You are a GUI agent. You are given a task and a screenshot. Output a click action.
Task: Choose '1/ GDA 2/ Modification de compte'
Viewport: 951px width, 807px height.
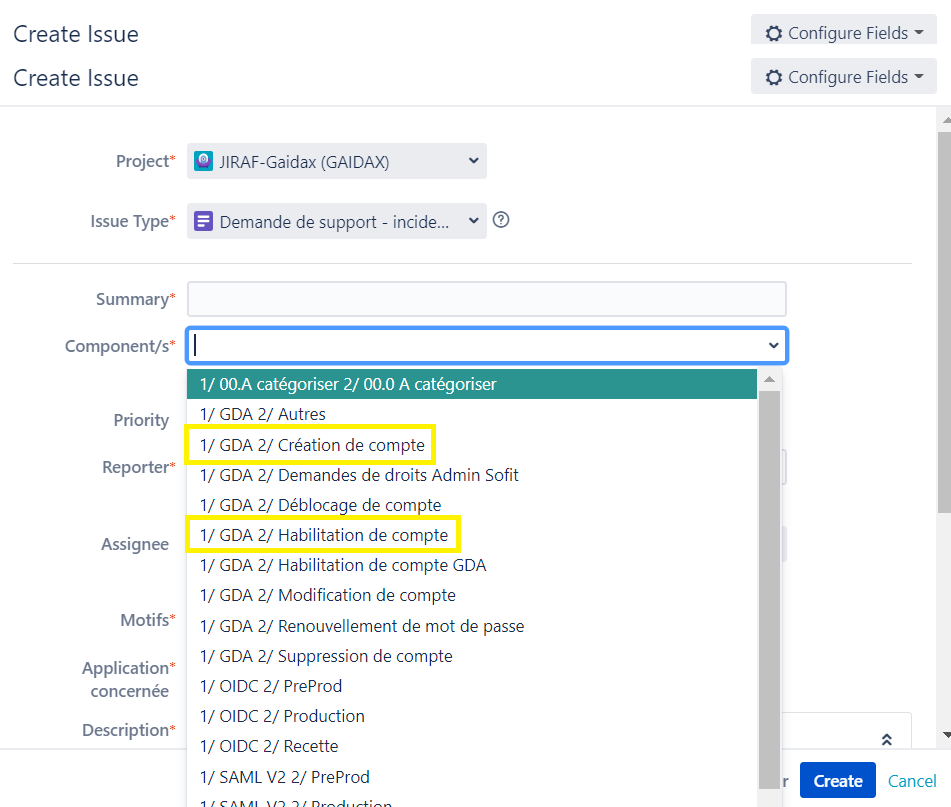tap(472, 595)
